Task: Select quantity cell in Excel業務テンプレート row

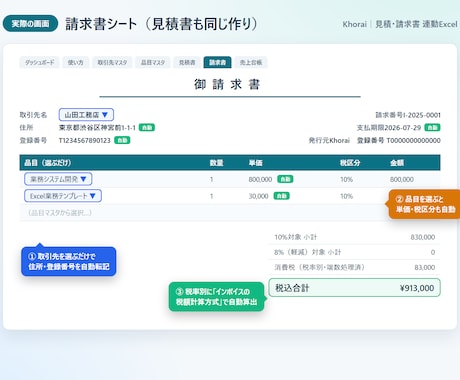Action: pyautogui.click(x=212, y=196)
